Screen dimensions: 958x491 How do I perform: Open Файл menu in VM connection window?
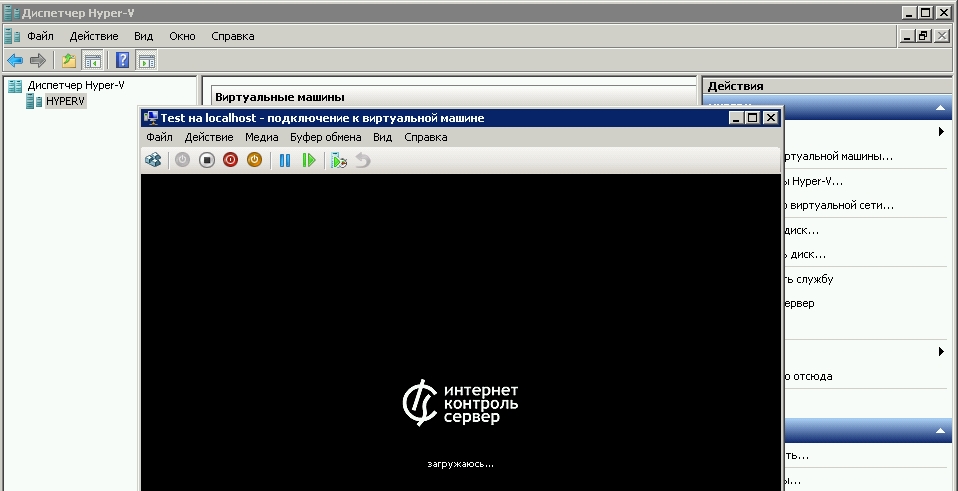pos(159,137)
